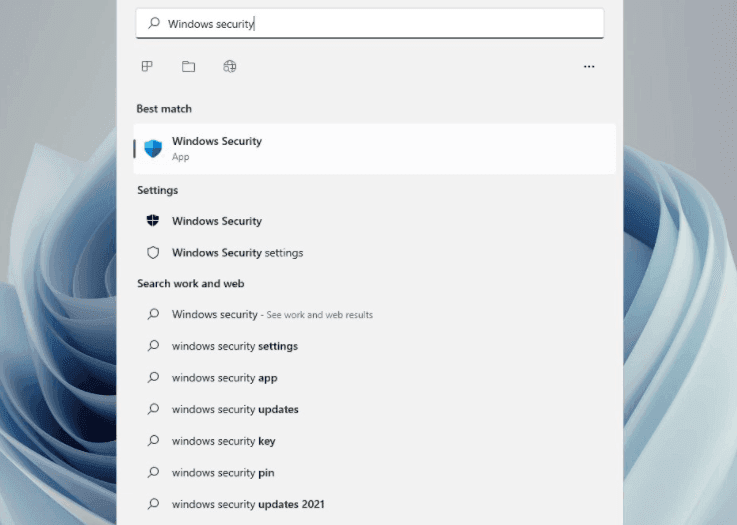Open the Windows Security app best match
Viewport: 737px width, 525px height.
375,149
